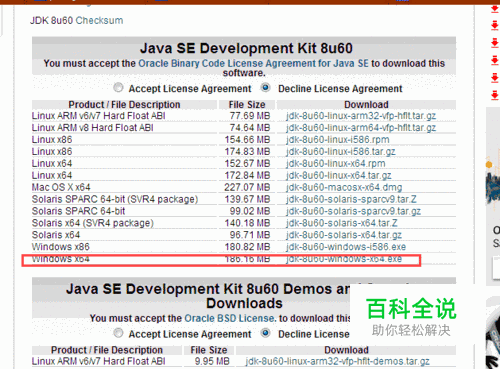Choose Accept License Agreement in Demos section

118,333
